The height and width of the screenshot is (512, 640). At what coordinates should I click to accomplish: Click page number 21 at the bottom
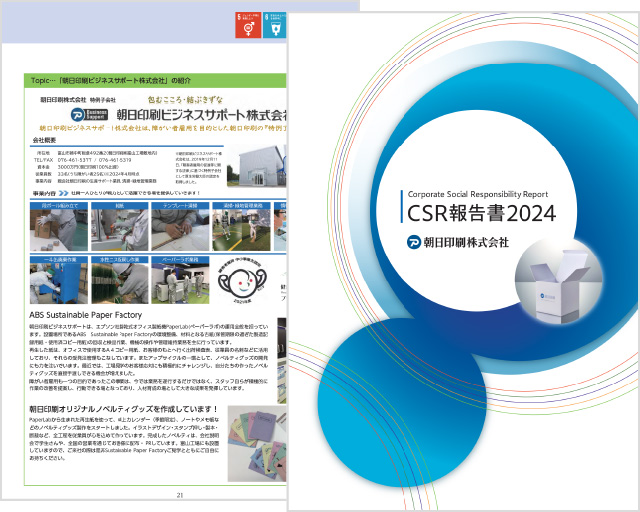coord(180,495)
